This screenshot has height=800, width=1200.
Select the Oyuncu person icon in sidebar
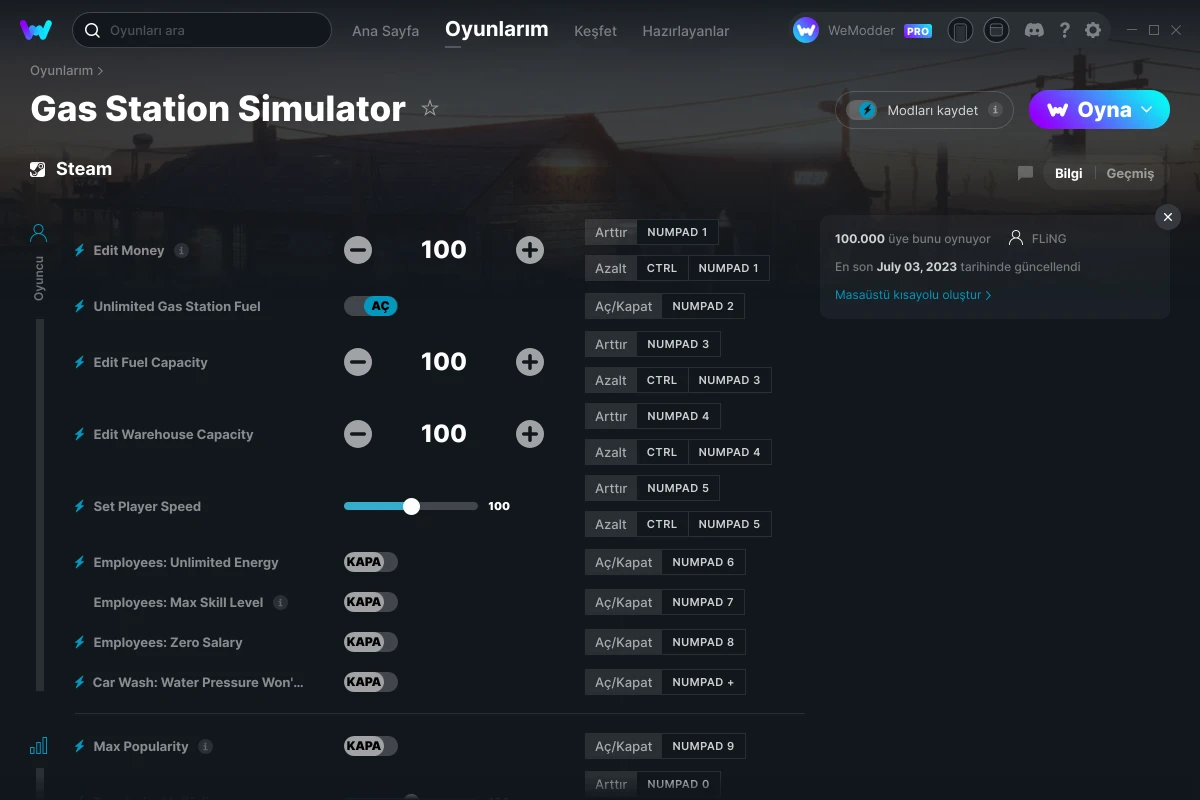coord(38,233)
